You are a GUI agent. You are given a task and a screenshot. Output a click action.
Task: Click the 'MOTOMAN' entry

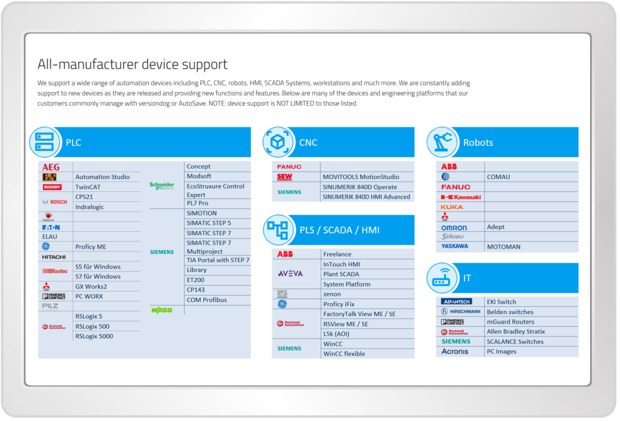coord(503,247)
